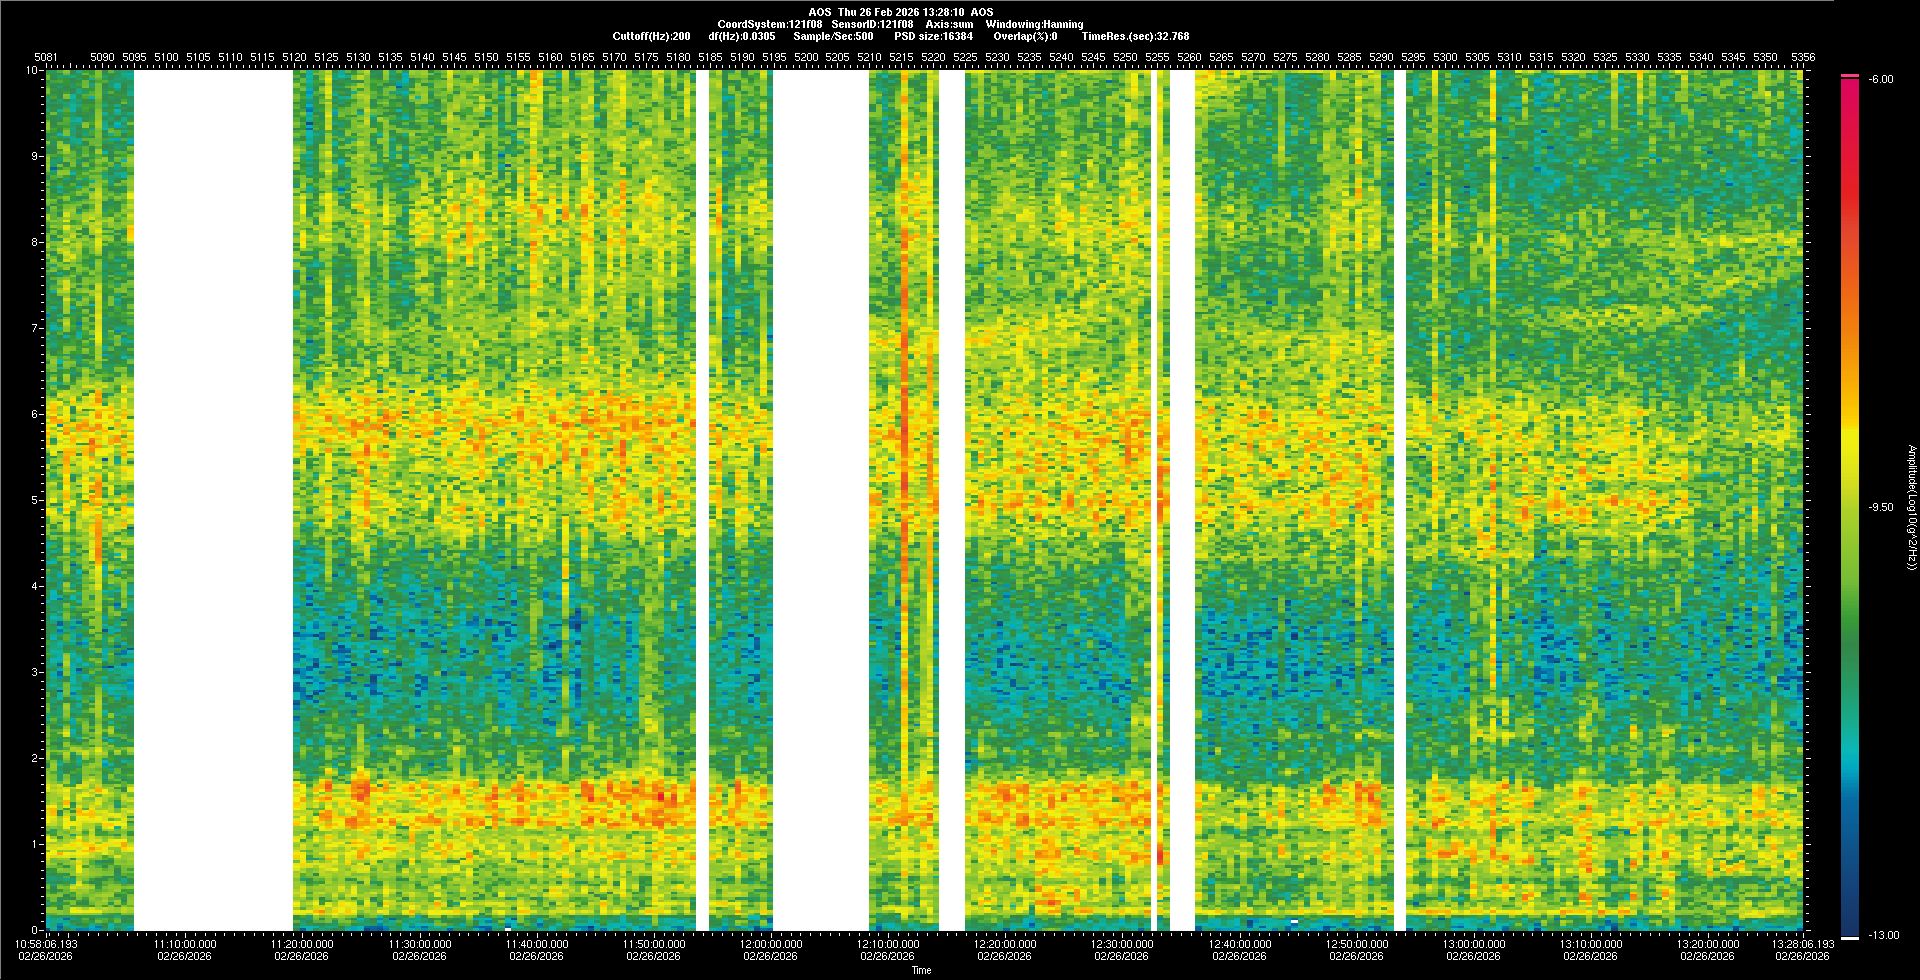Click the -13.00 label at colorbar bottom
Viewport: 1920px width, 980px height.
tap(1879, 935)
